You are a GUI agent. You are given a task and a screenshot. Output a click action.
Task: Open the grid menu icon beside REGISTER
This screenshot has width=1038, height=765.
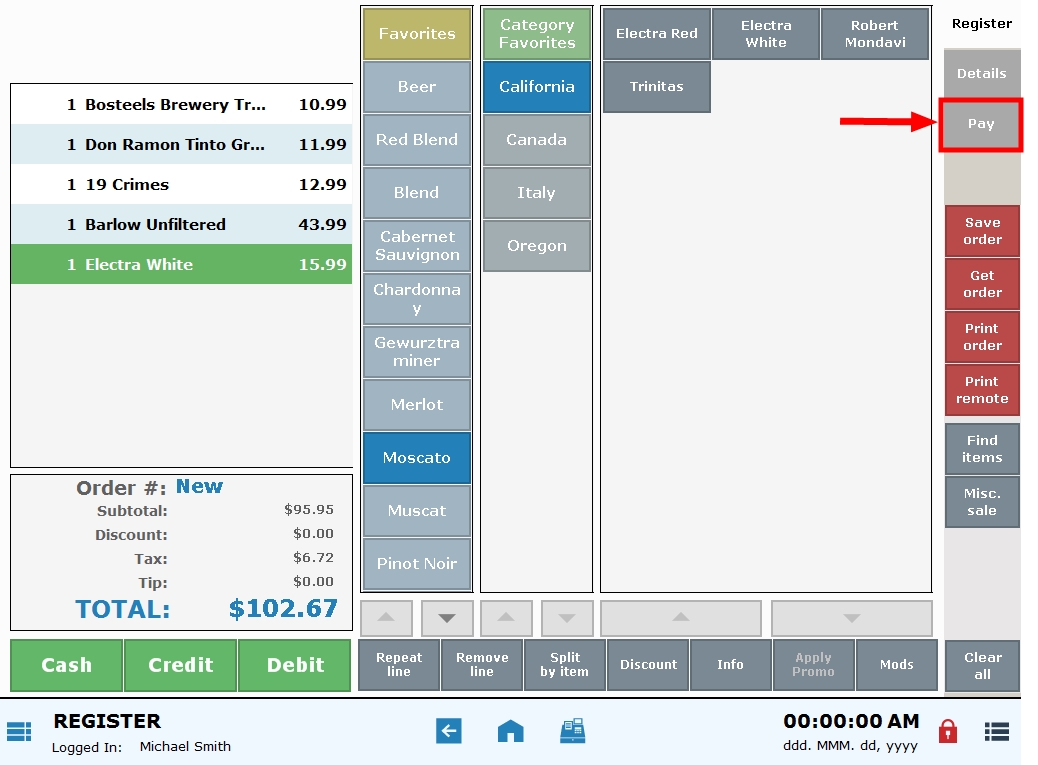click(x=19, y=731)
